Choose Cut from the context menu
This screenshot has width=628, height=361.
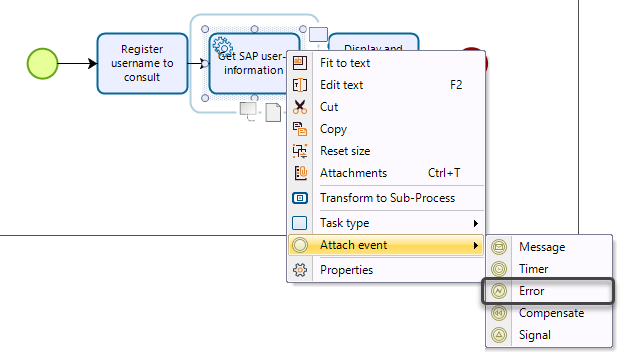pos(386,107)
